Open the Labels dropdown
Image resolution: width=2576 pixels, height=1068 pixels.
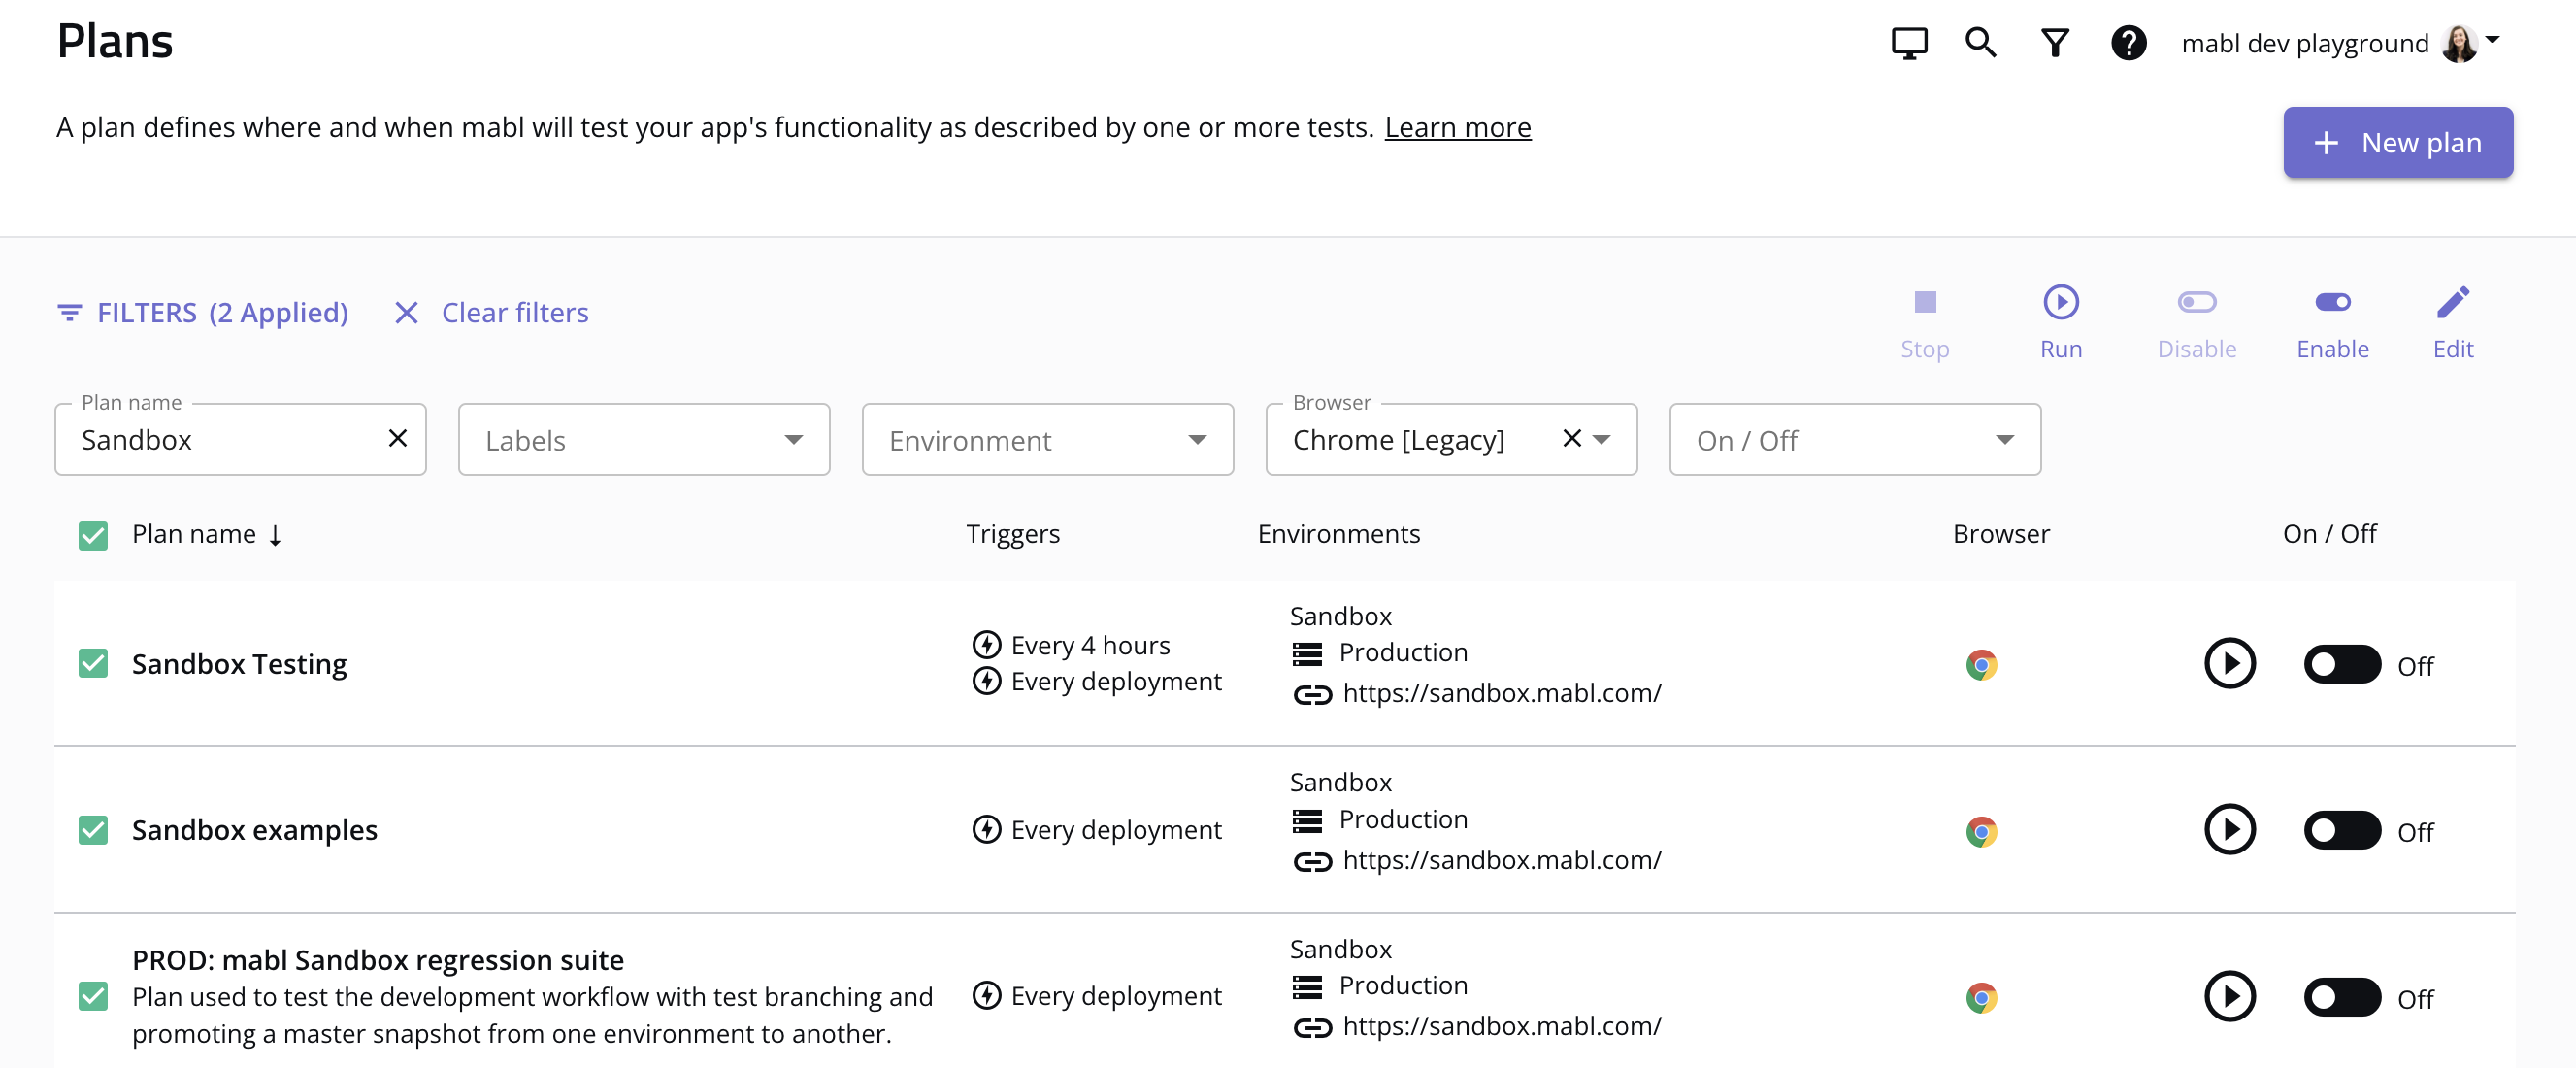[643, 440]
